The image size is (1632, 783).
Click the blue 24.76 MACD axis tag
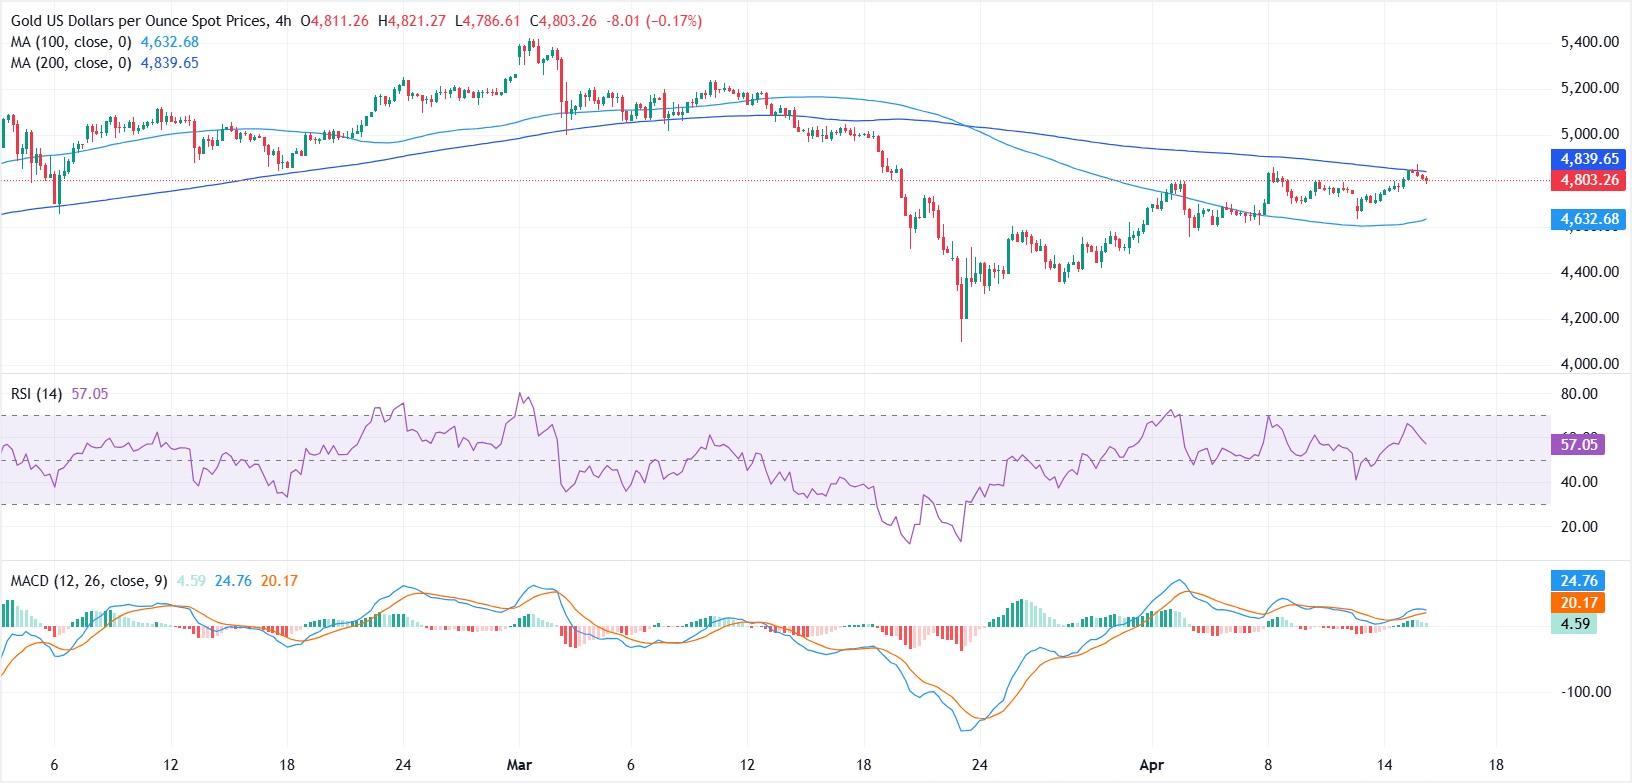point(1578,581)
